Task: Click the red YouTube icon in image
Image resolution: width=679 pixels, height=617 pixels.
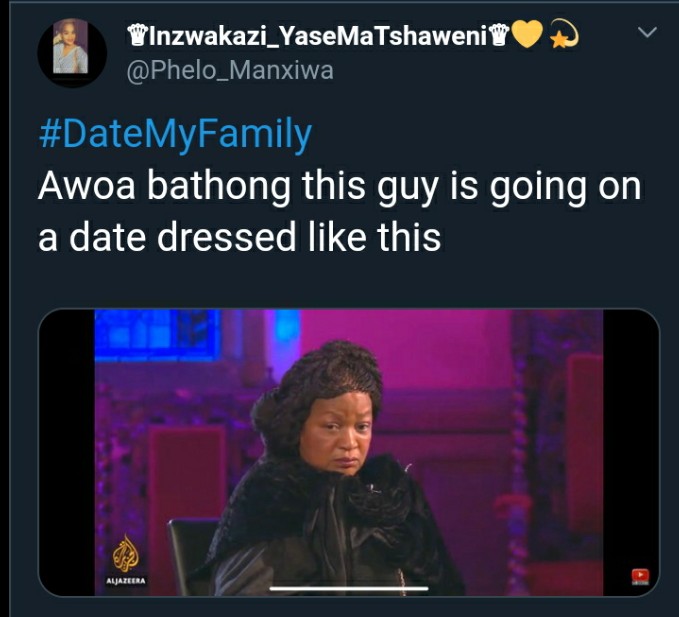Action: 640,576
